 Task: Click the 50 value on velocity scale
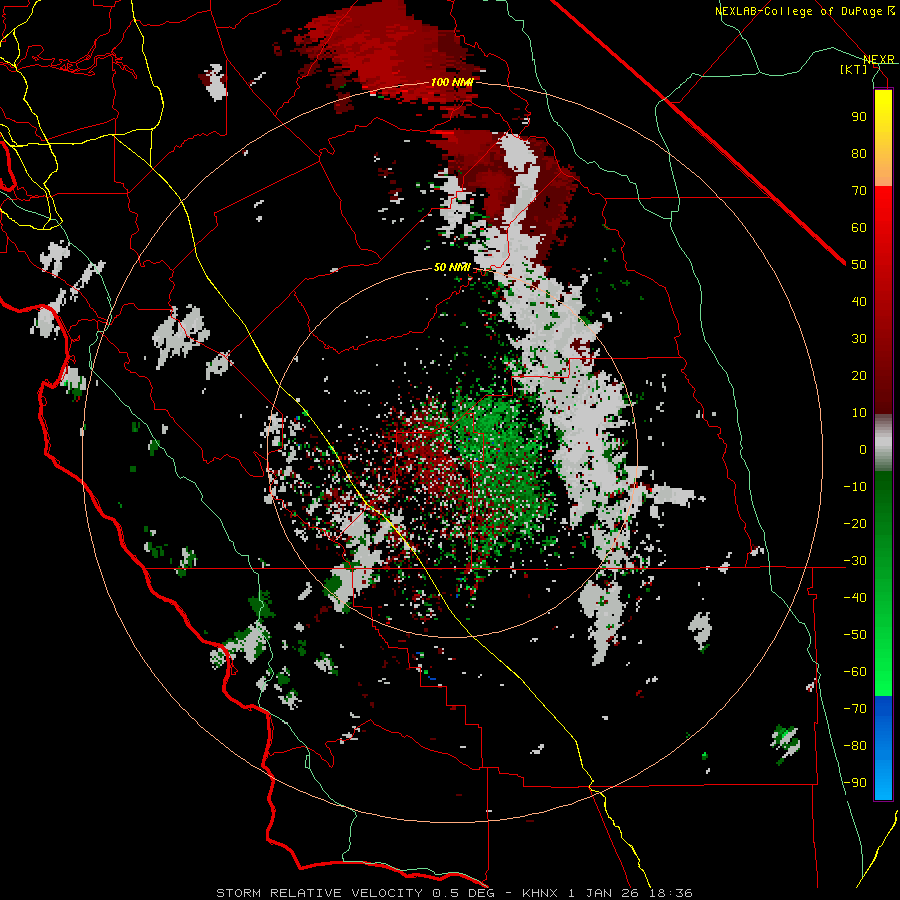click(859, 265)
